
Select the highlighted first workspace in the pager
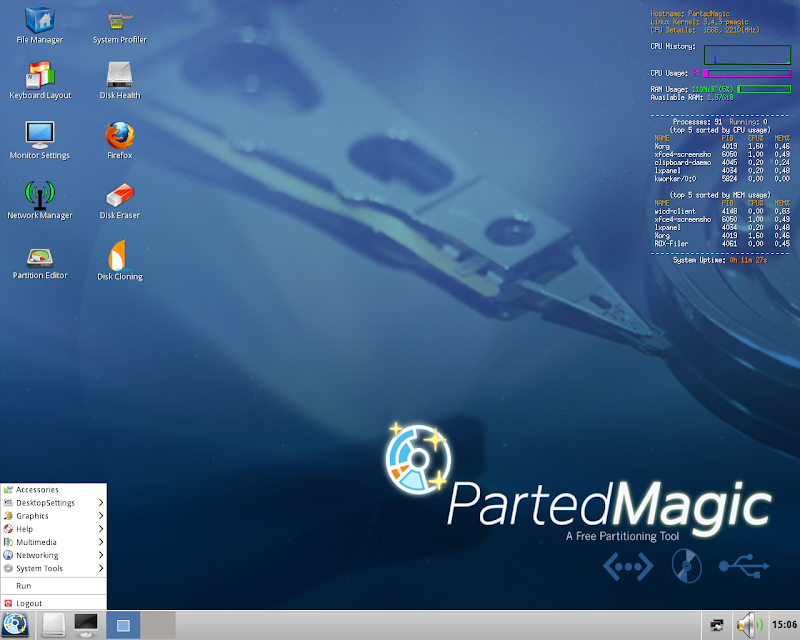tap(123, 625)
